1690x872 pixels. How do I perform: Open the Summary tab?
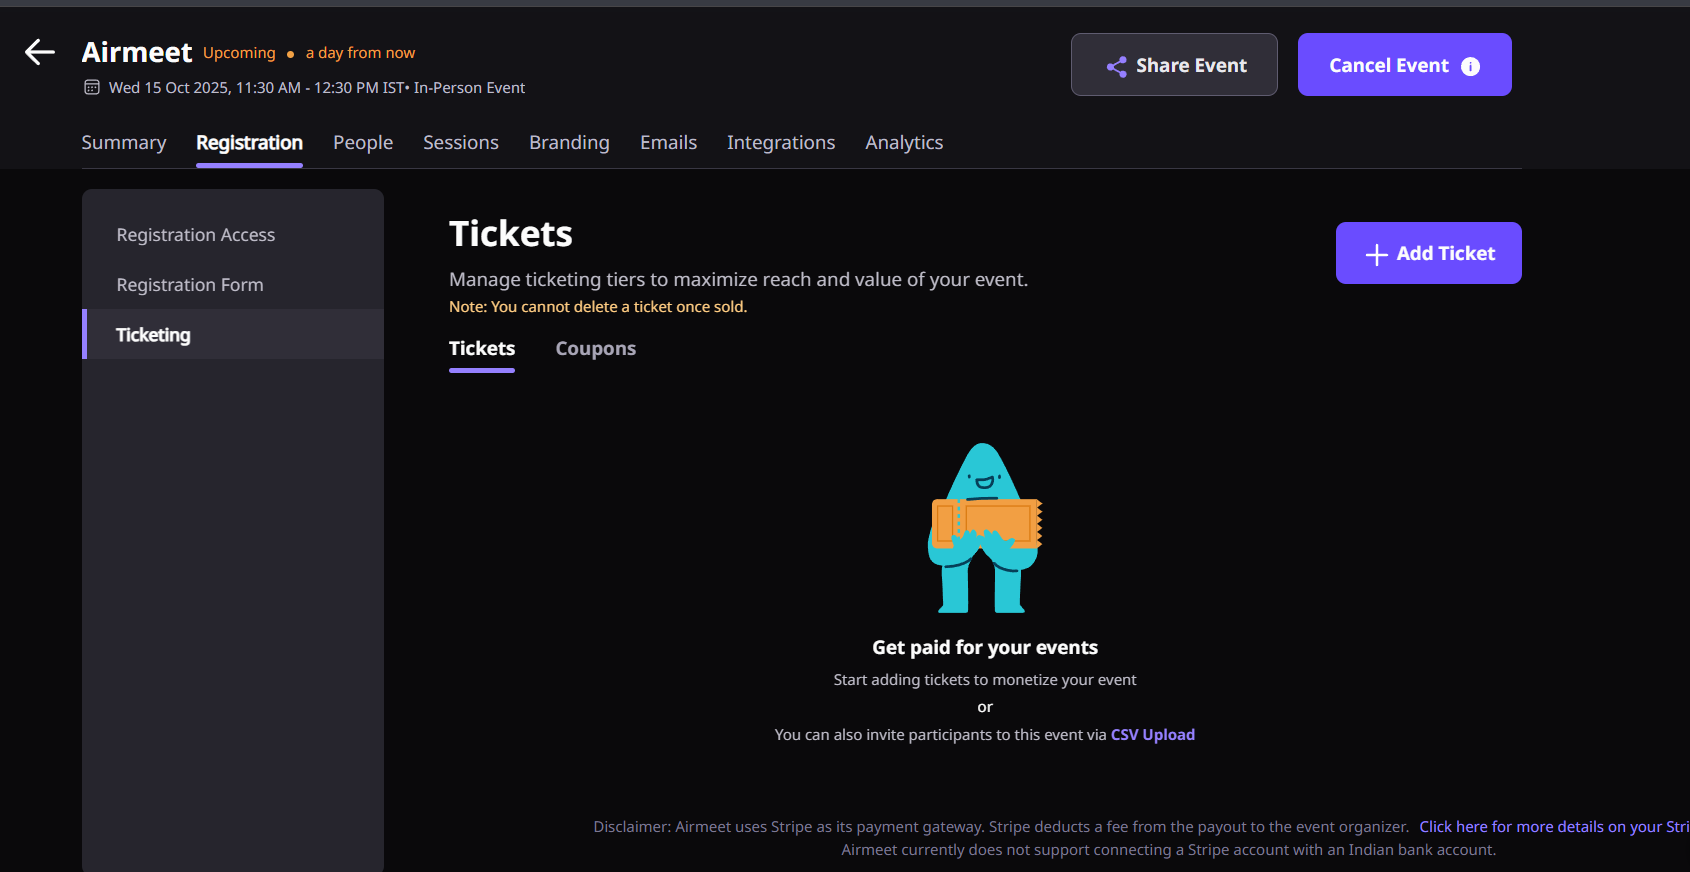[x=124, y=143]
